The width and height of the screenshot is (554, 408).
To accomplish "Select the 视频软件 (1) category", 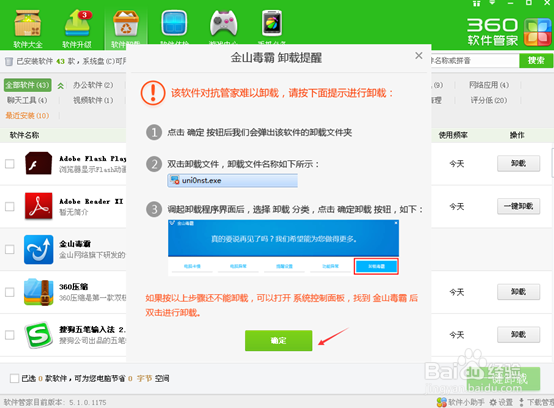I will 93,100.
